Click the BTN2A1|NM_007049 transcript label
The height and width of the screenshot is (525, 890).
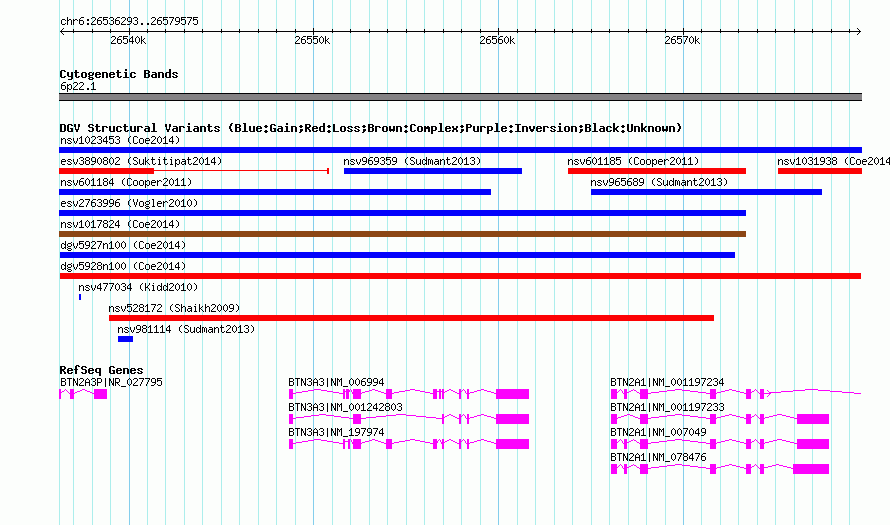pyautogui.click(x=658, y=432)
